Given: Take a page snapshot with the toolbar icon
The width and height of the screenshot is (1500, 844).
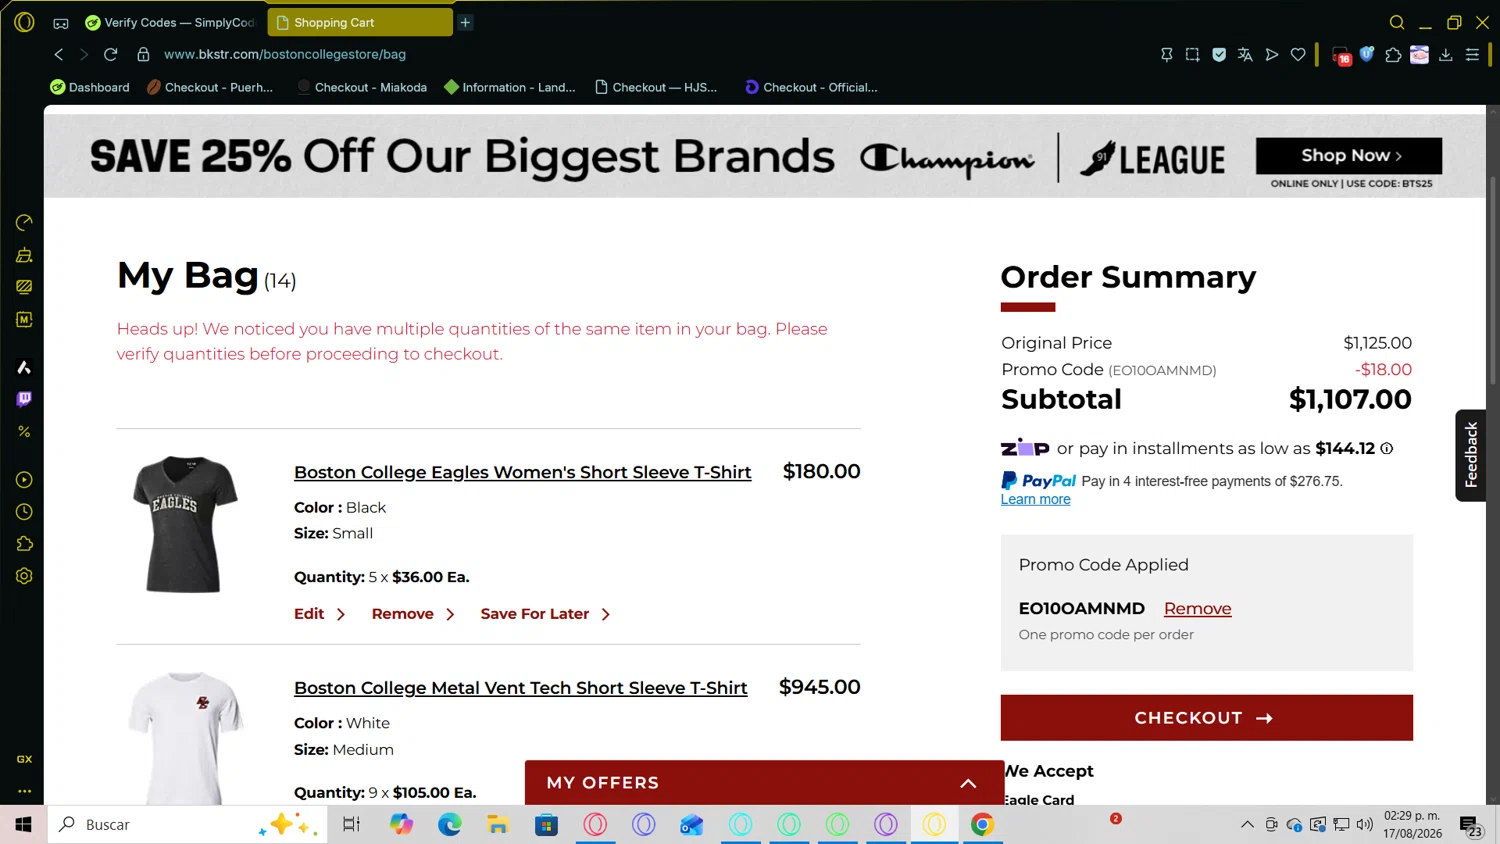Looking at the screenshot, I should point(1192,55).
